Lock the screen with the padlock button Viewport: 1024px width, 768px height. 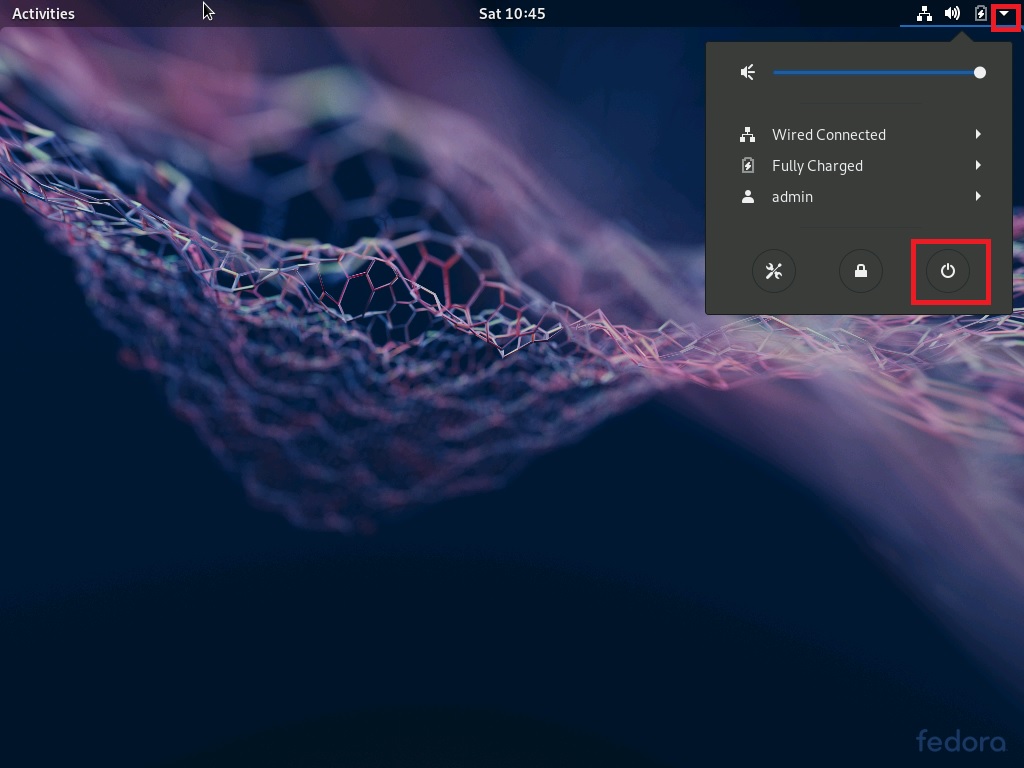click(861, 271)
